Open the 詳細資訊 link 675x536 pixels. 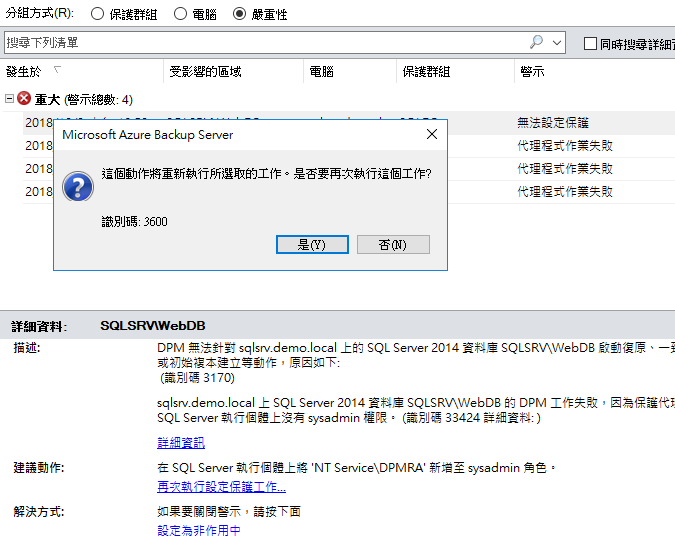coord(181,443)
